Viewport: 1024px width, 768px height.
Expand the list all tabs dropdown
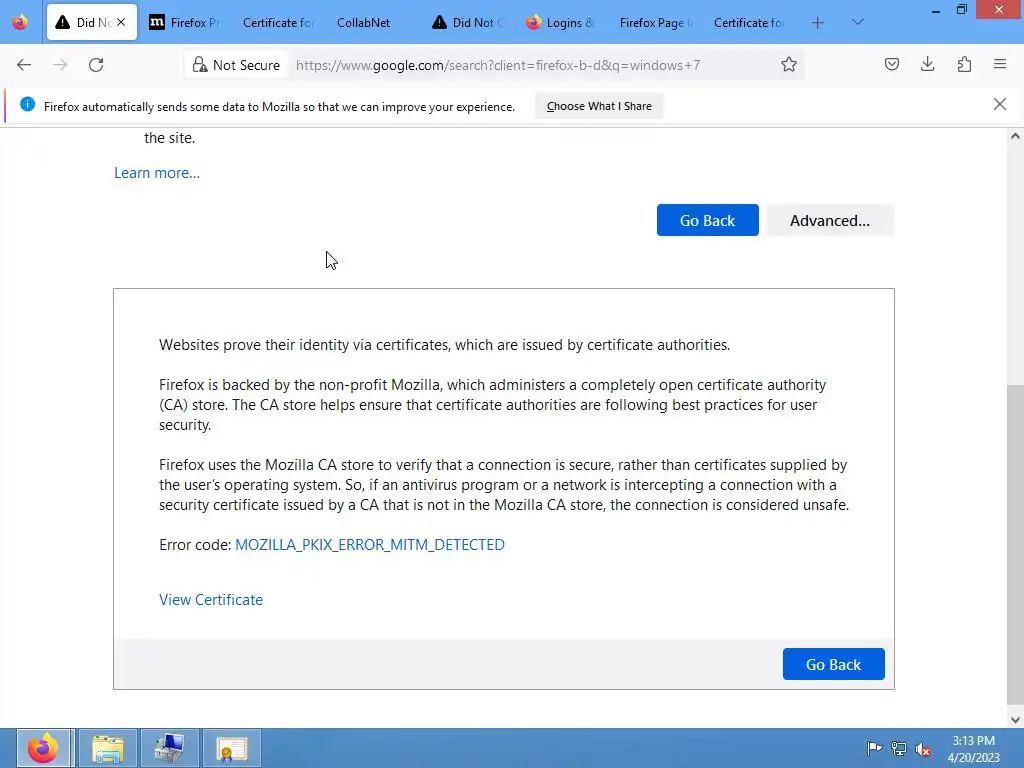click(x=858, y=22)
